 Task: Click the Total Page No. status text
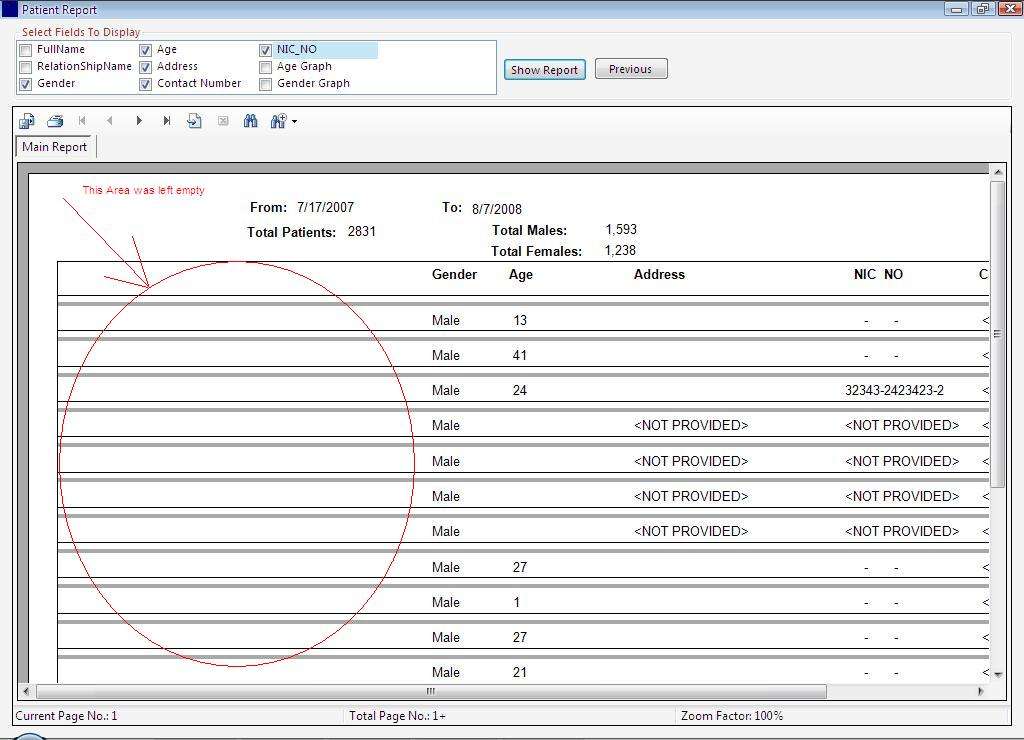(x=398, y=716)
